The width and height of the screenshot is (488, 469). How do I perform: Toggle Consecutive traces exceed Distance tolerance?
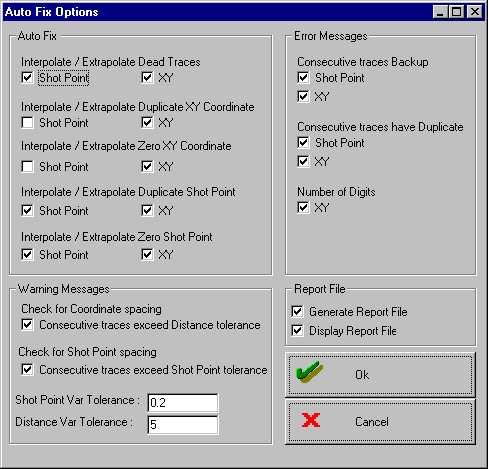click(x=27, y=325)
